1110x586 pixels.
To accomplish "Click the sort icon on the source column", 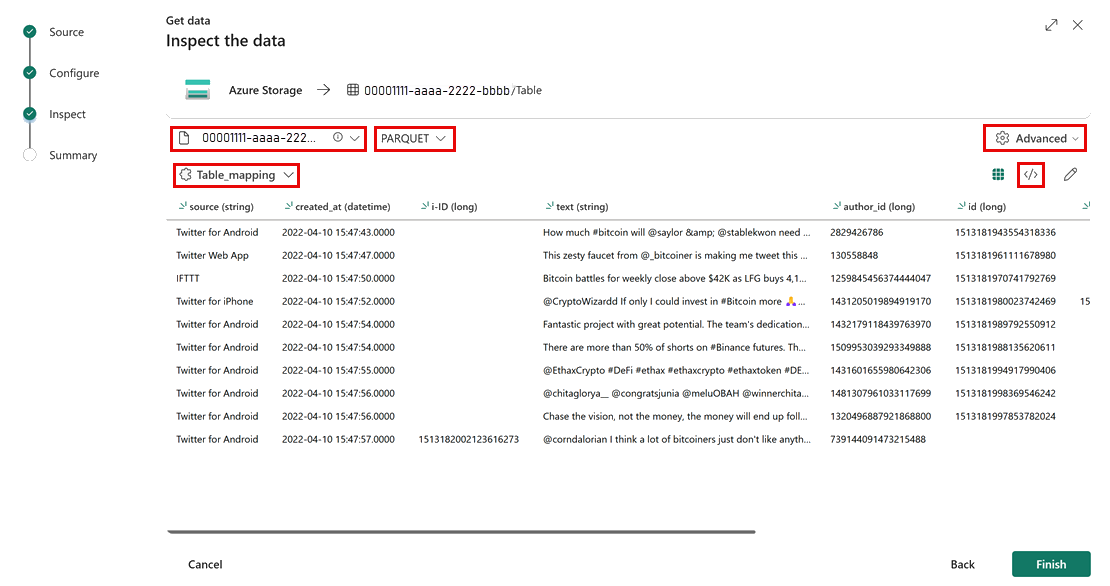I will tap(182, 207).
